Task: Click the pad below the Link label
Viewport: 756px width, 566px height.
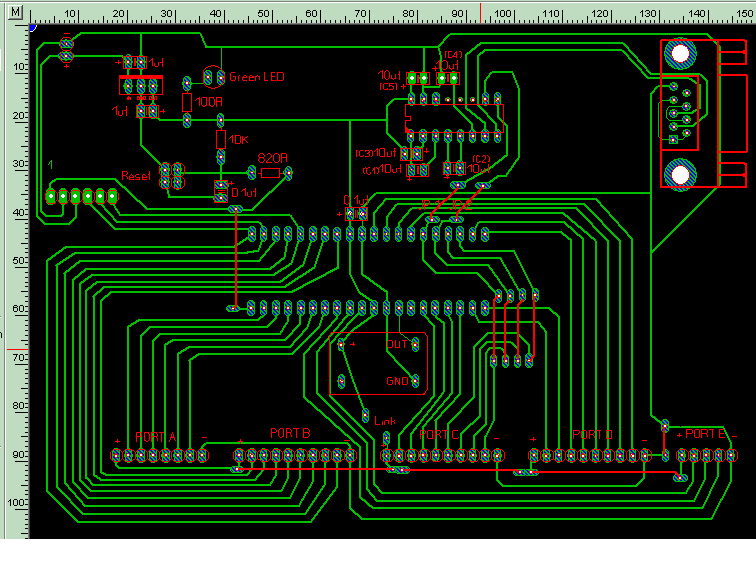Action: (386, 438)
